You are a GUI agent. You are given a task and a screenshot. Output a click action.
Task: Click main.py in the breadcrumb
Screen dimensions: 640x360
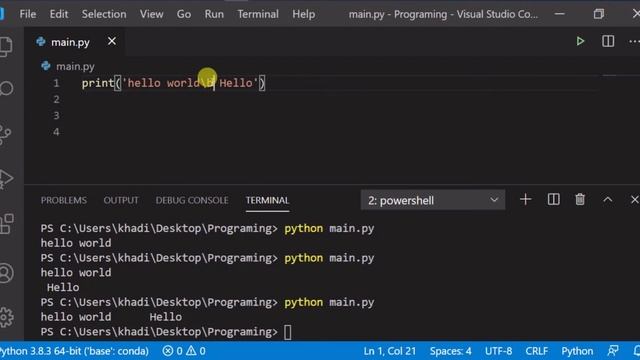(75, 66)
